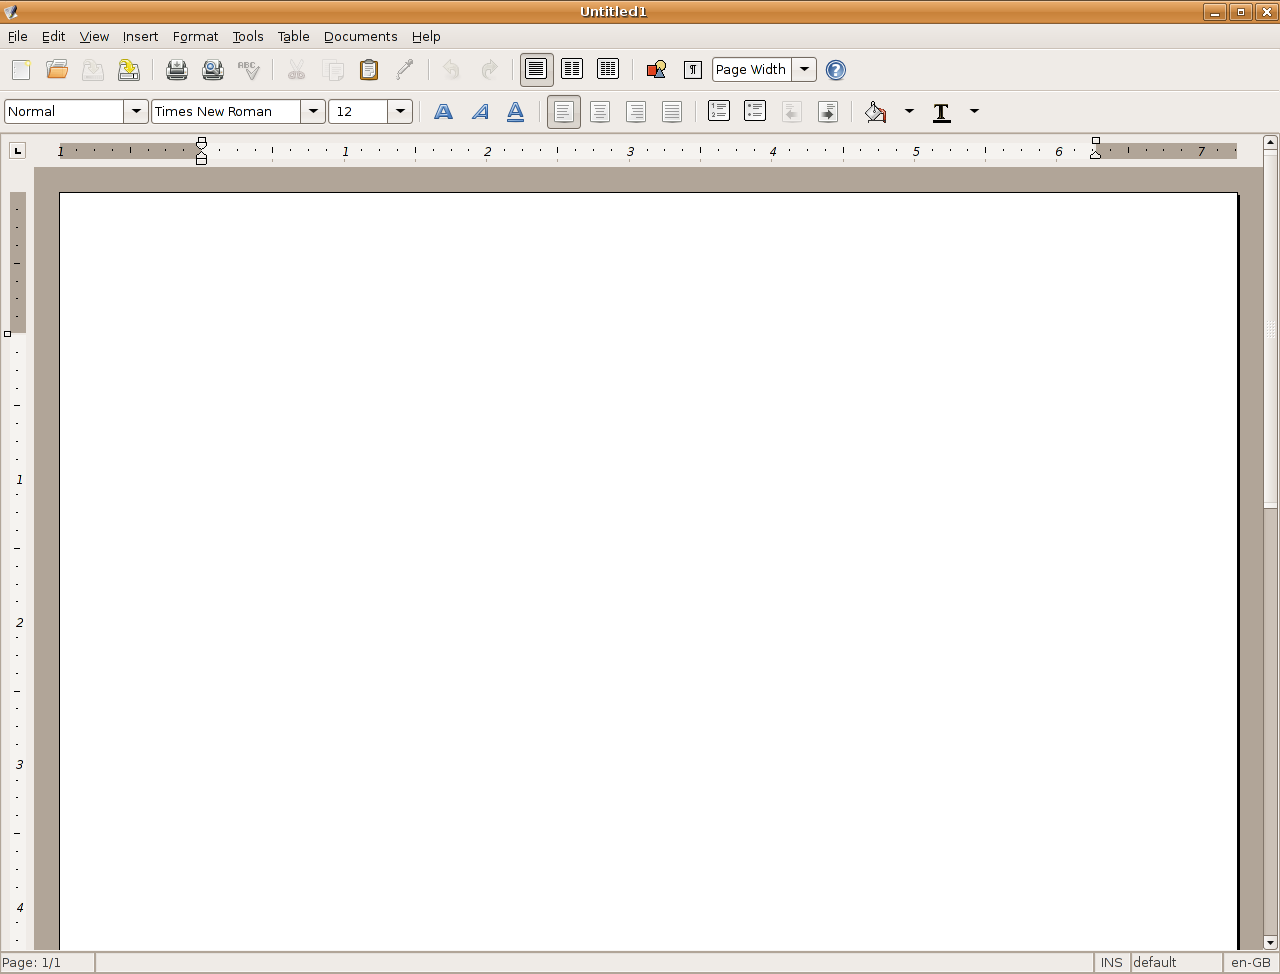The image size is (1280, 974).
Task: Open the font color dropdown arrow
Action: point(974,111)
